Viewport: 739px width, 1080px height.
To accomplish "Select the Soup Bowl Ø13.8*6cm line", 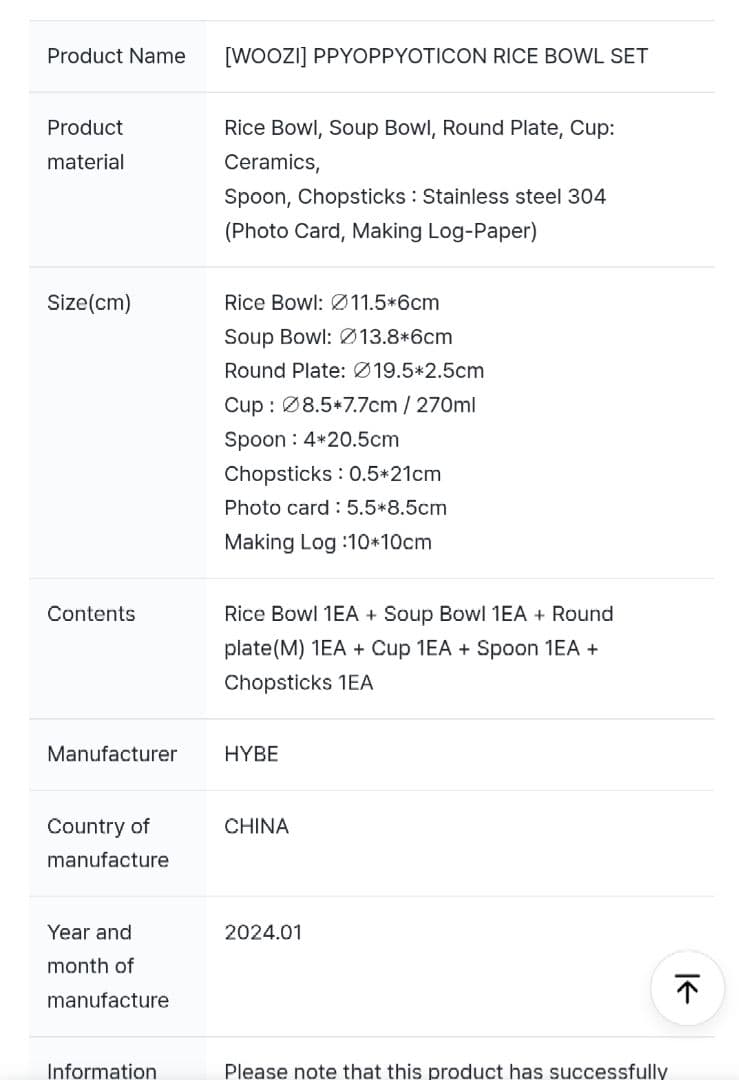I will click(338, 337).
